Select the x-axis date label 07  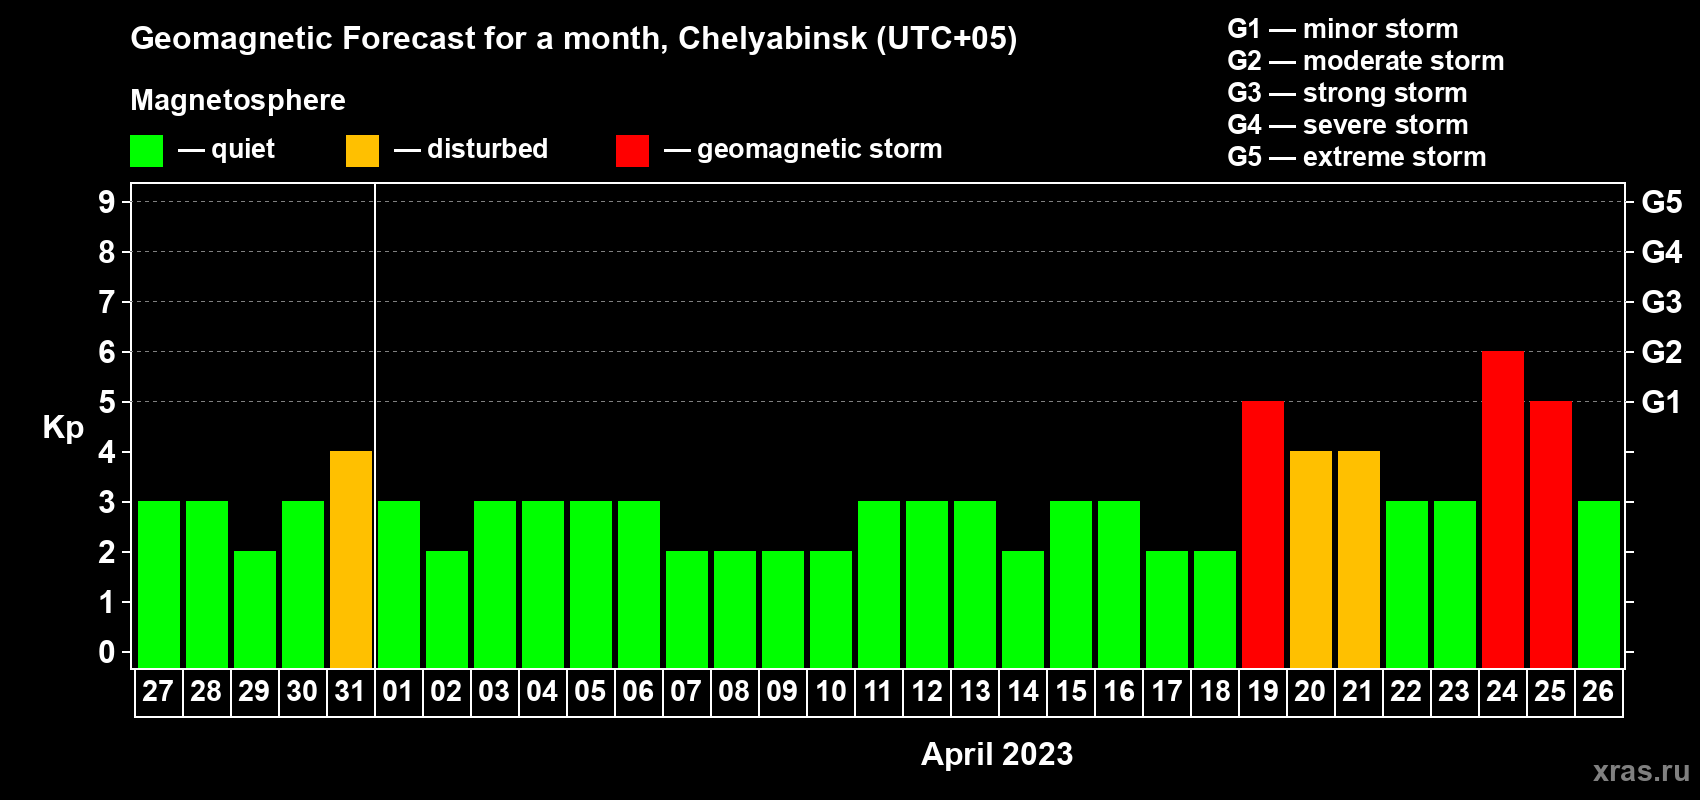(x=686, y=692)
